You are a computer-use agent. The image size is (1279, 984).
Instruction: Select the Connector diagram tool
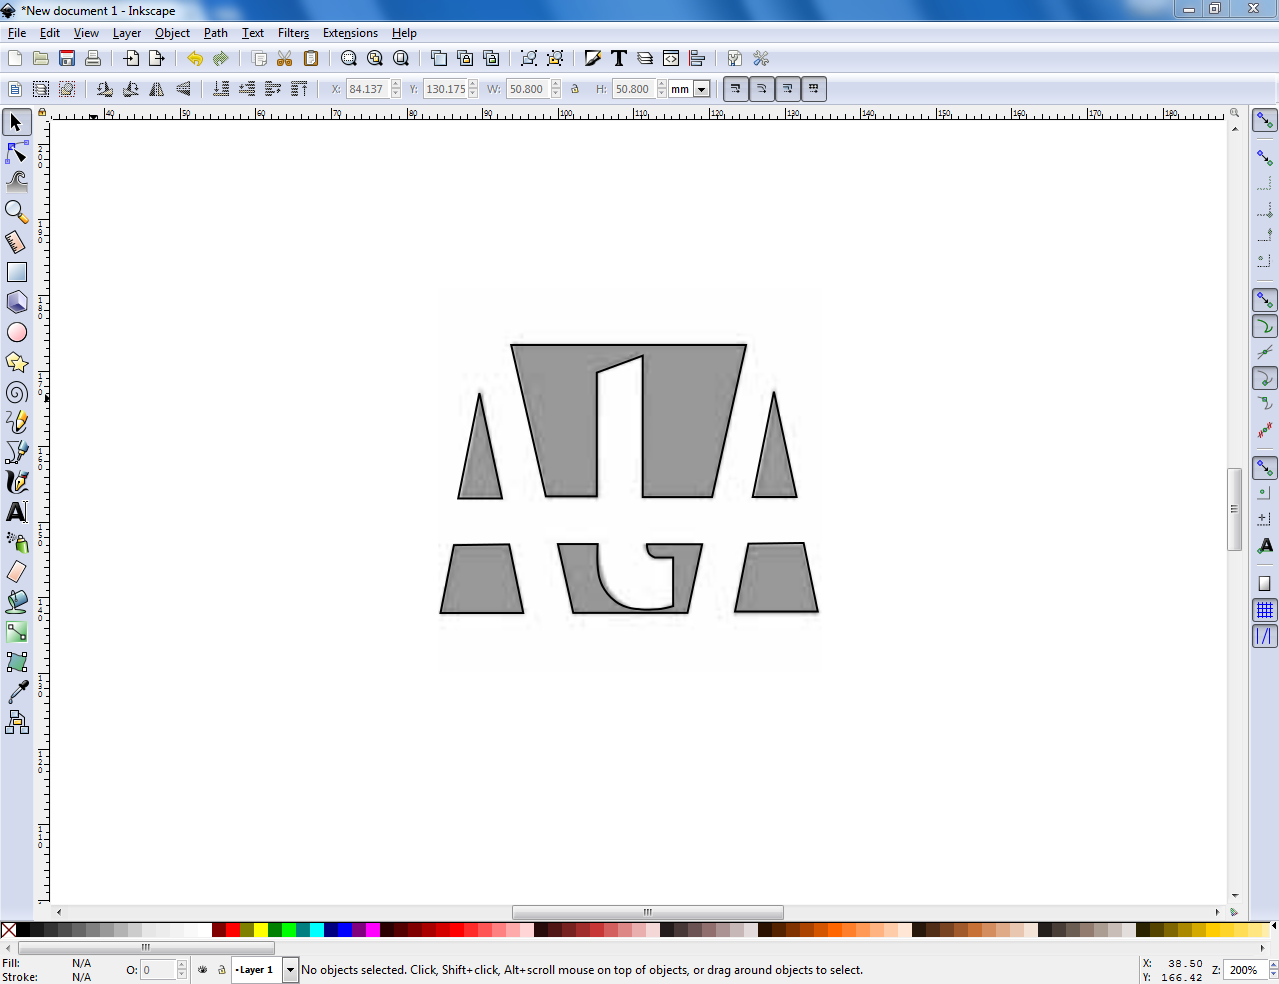(16, 722)
